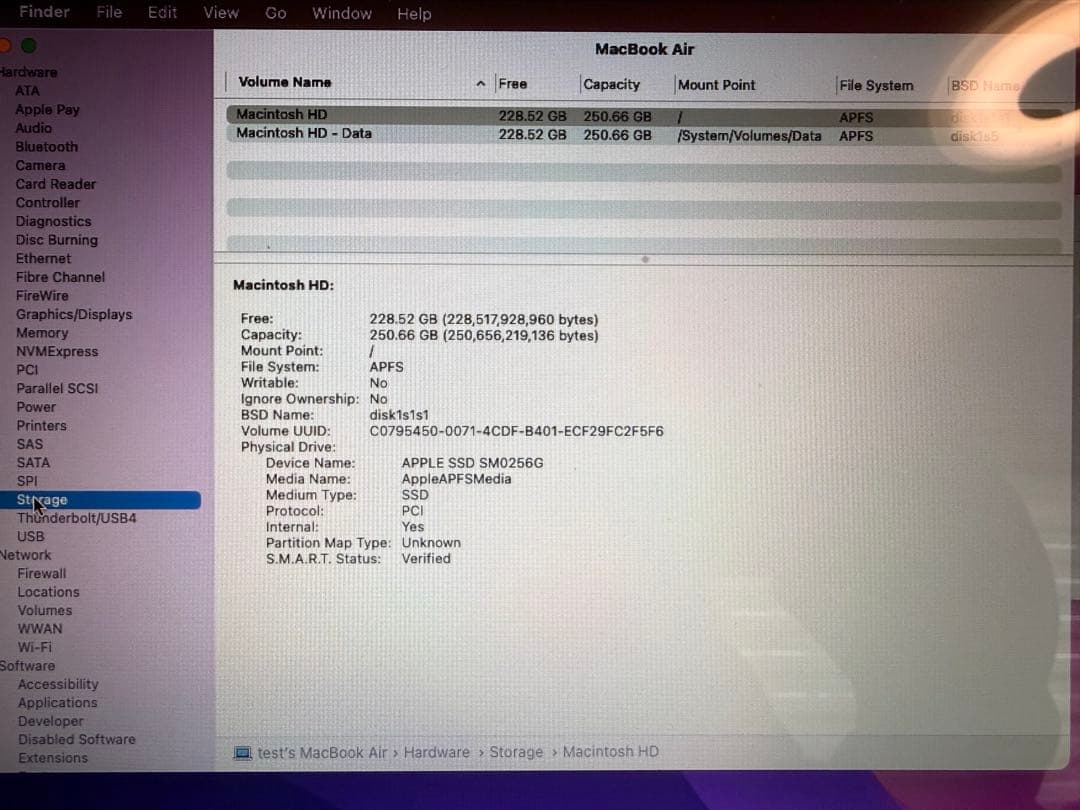Select Power in the Hardware sidebar
1080x810 pixels.
[36, 406]
